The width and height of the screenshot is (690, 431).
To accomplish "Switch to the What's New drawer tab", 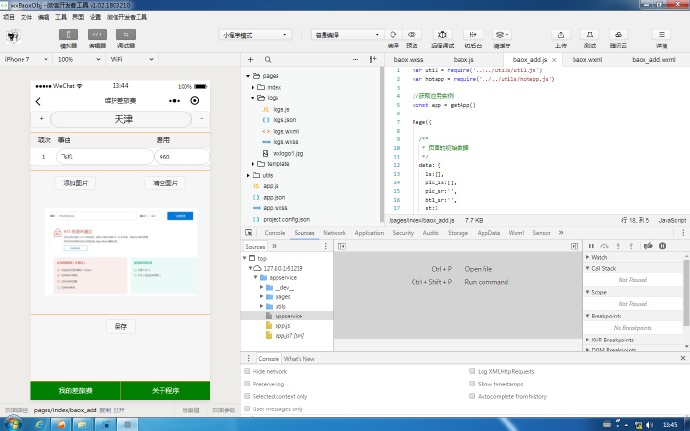I will [299, 358].
